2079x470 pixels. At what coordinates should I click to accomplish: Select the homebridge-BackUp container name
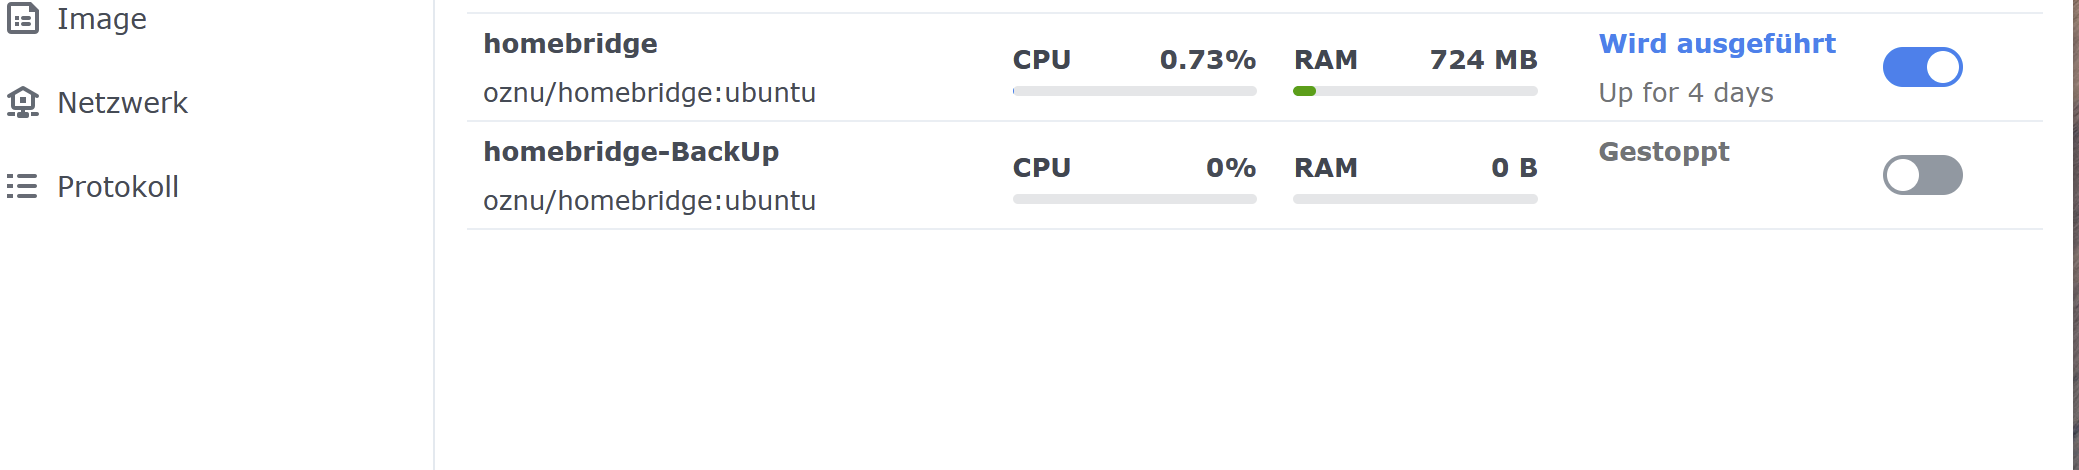631,152
